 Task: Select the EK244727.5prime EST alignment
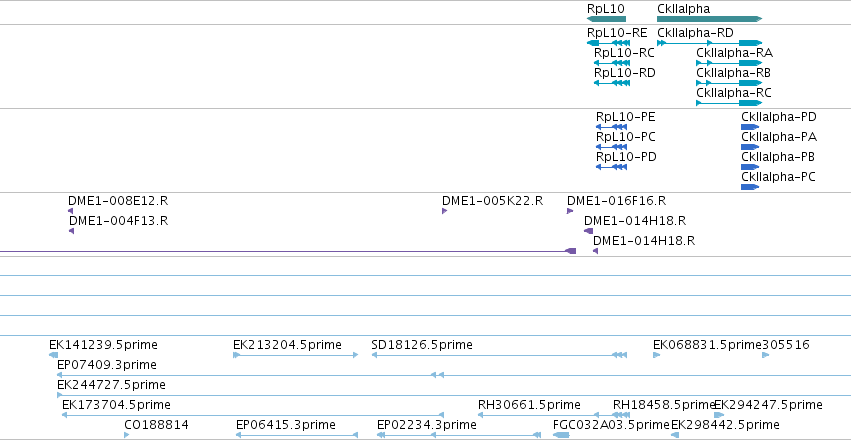click(x=454, y=395)
